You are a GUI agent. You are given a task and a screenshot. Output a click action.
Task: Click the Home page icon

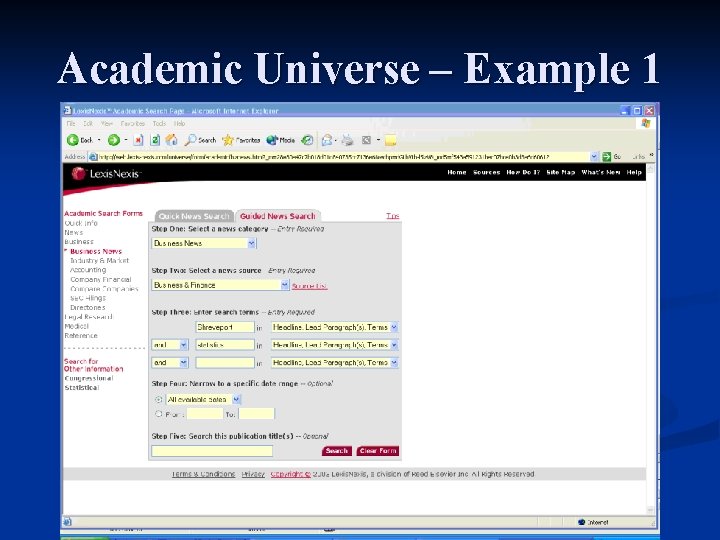point(172,140)
